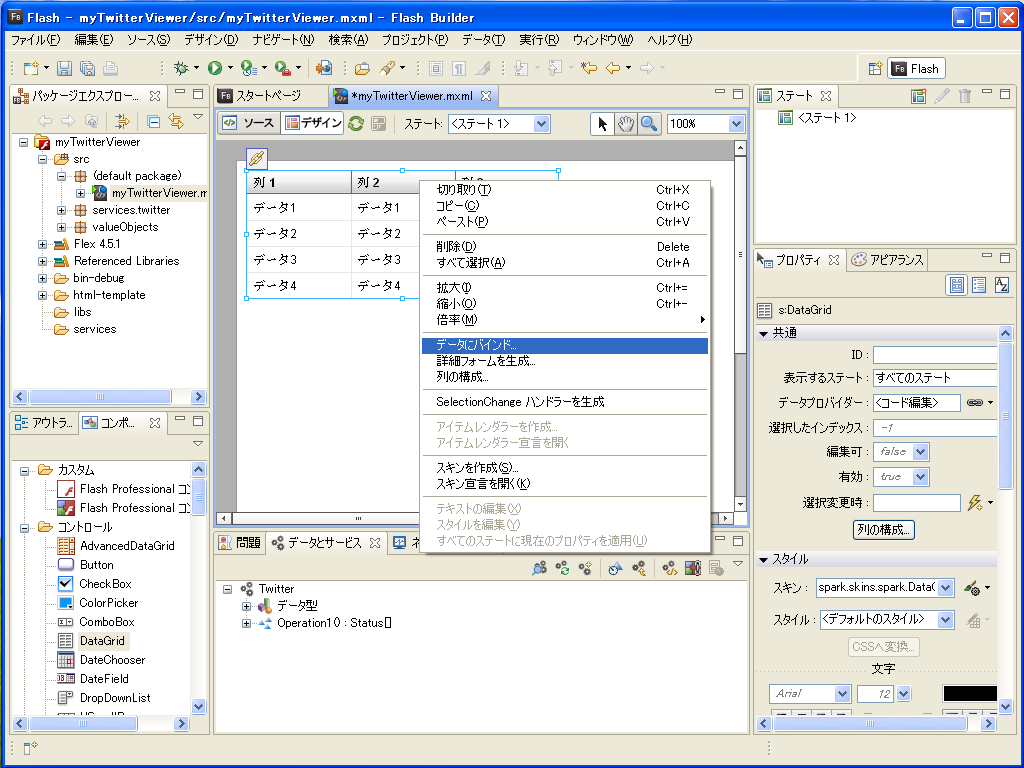Choose 切り取り(T) from context menu
Viewport: 1024px width, 768px height.
point(565,189)
